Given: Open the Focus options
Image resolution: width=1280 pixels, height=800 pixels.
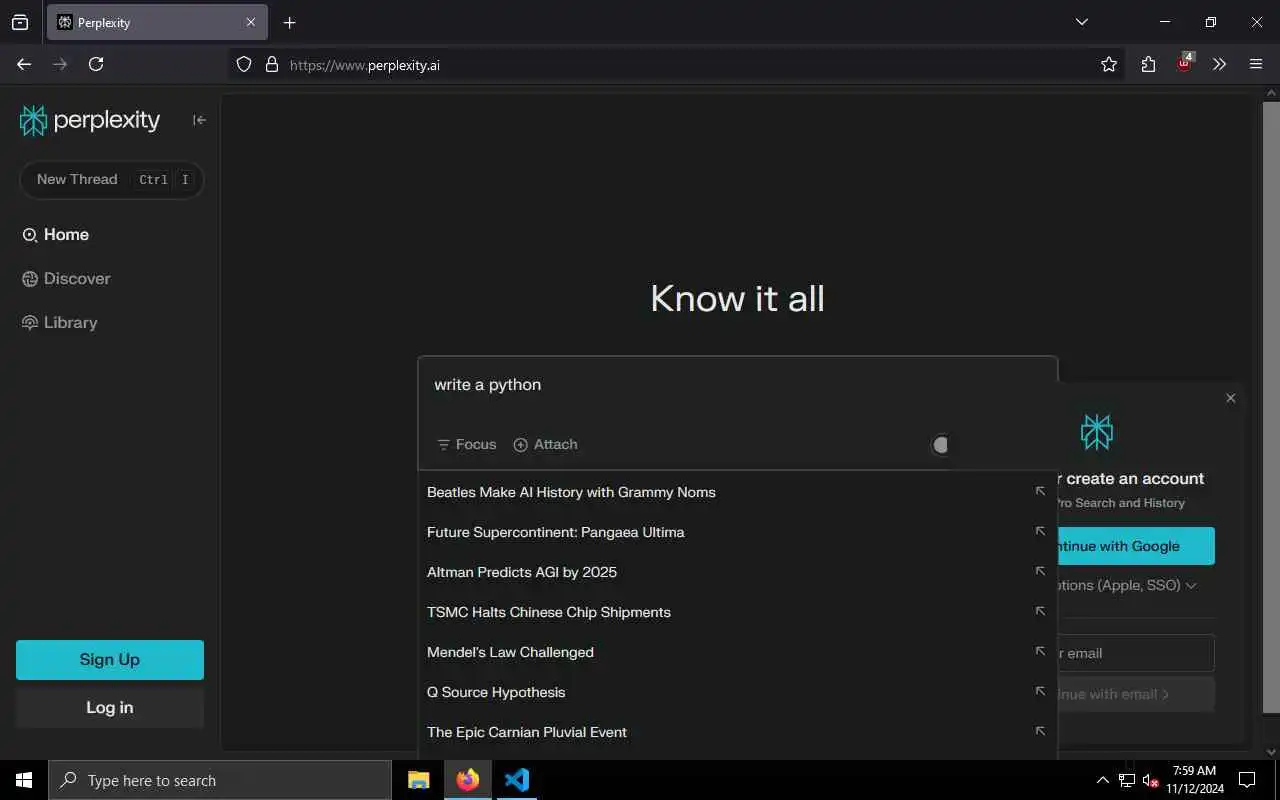Looking at the screenshot, I should (x=467, y=444).
